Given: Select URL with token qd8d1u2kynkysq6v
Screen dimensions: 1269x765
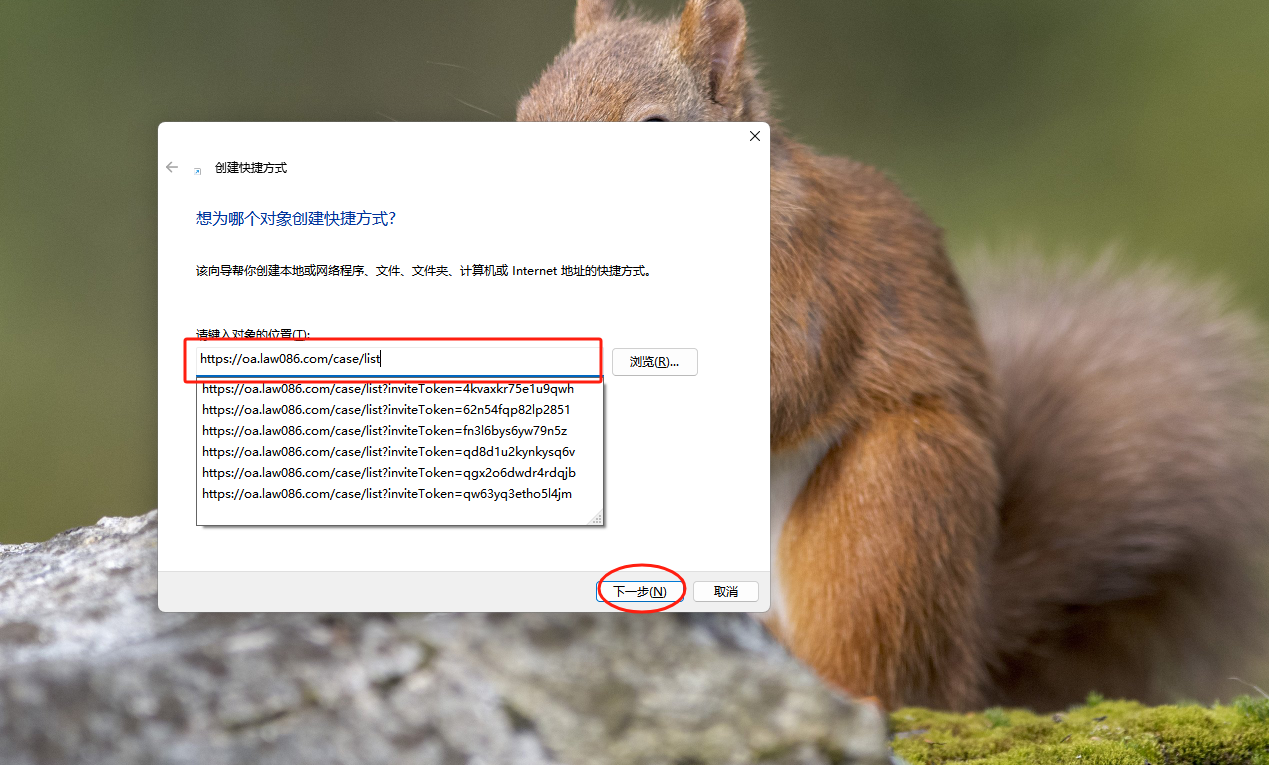Looking at the screenshot, I should click(x=388, y=452).
